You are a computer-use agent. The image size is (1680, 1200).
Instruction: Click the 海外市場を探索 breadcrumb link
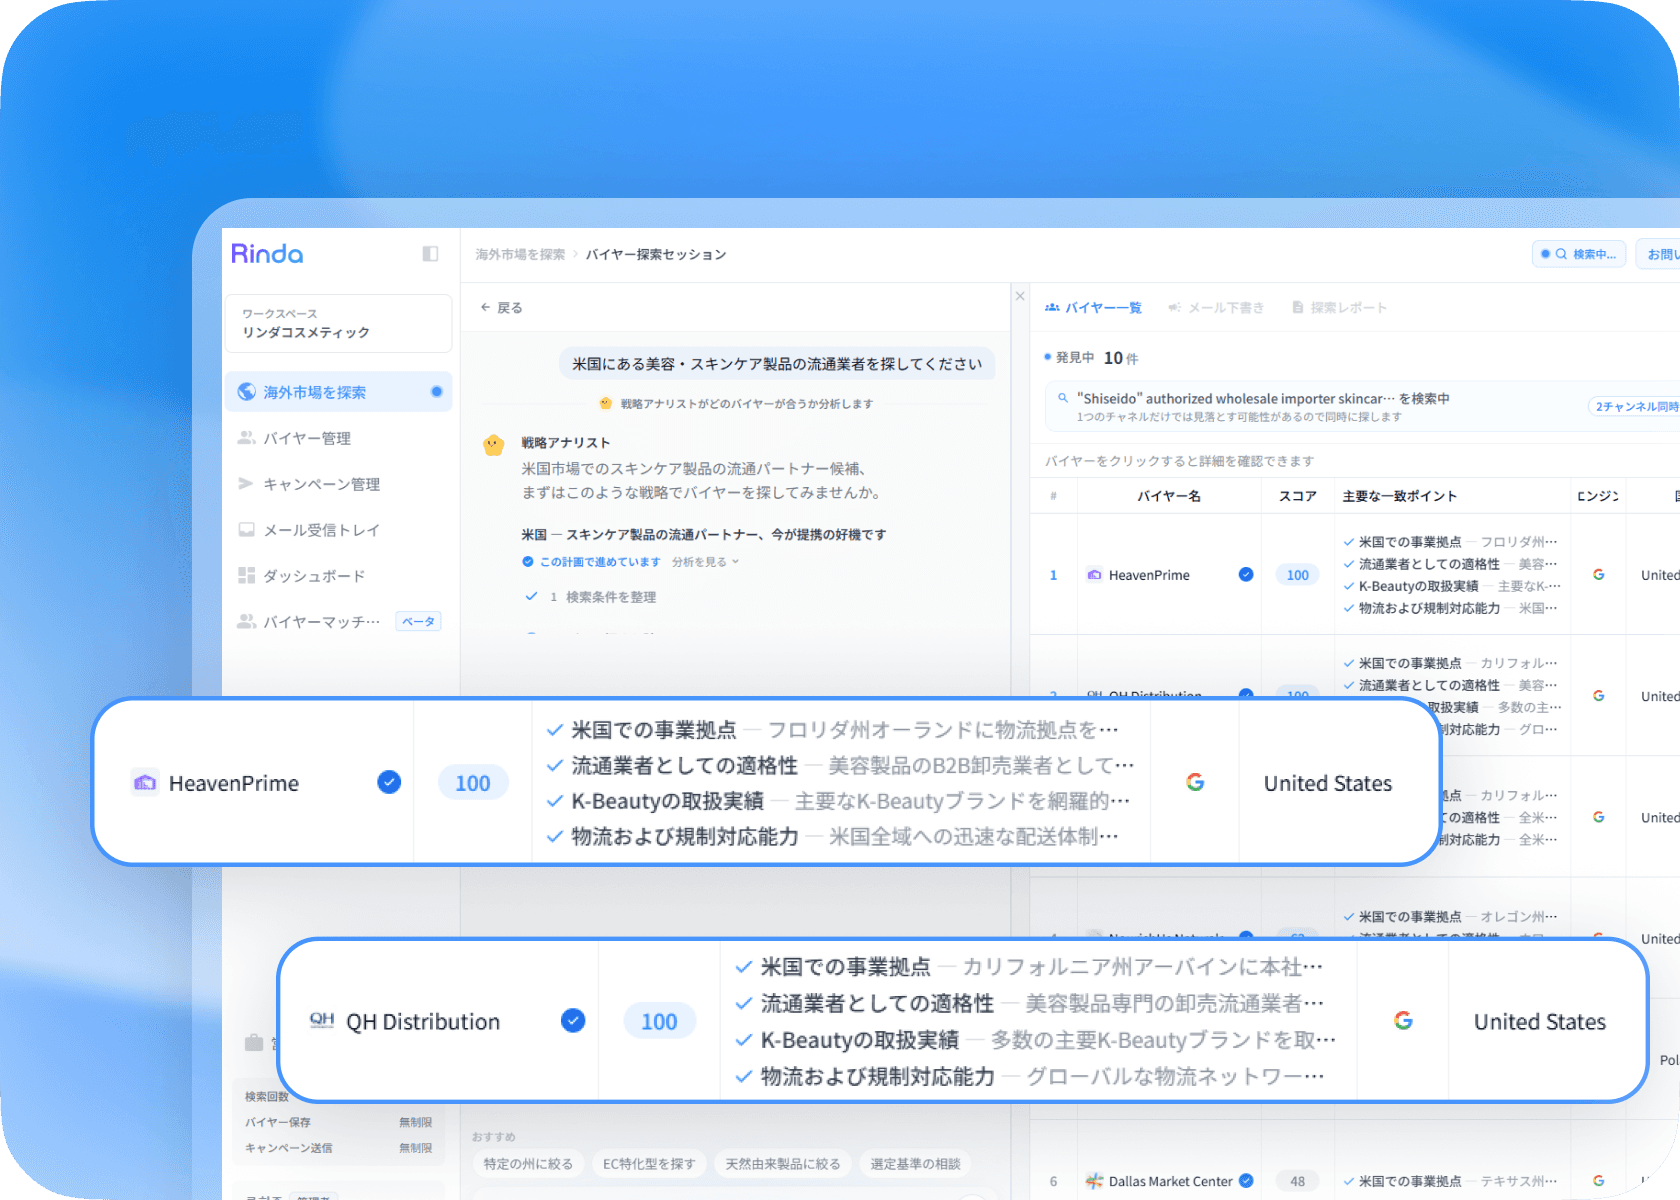[x=520, y=255]
